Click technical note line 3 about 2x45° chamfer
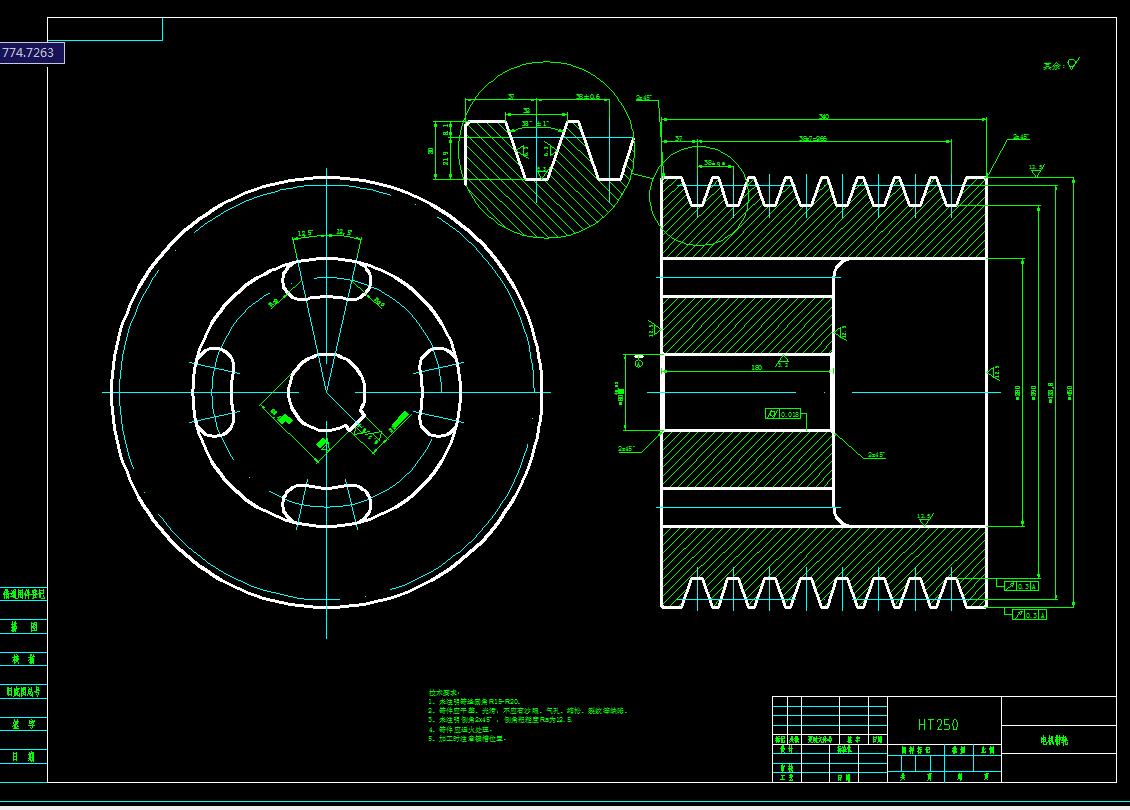 coord(500,719)
